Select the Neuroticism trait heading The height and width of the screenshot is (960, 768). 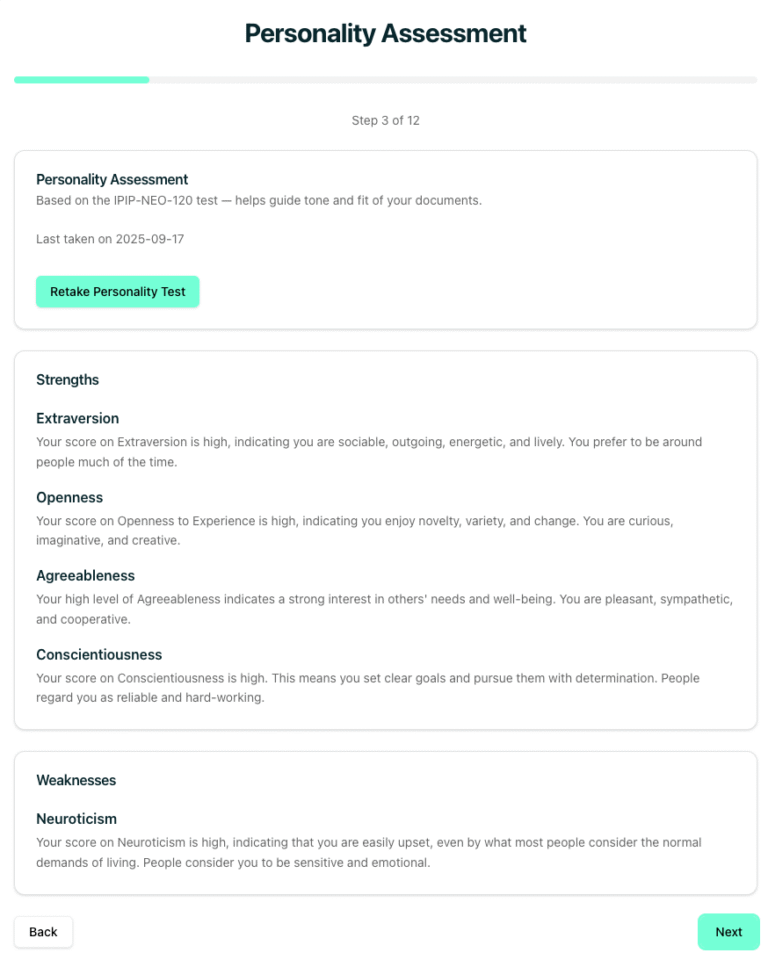76,818
